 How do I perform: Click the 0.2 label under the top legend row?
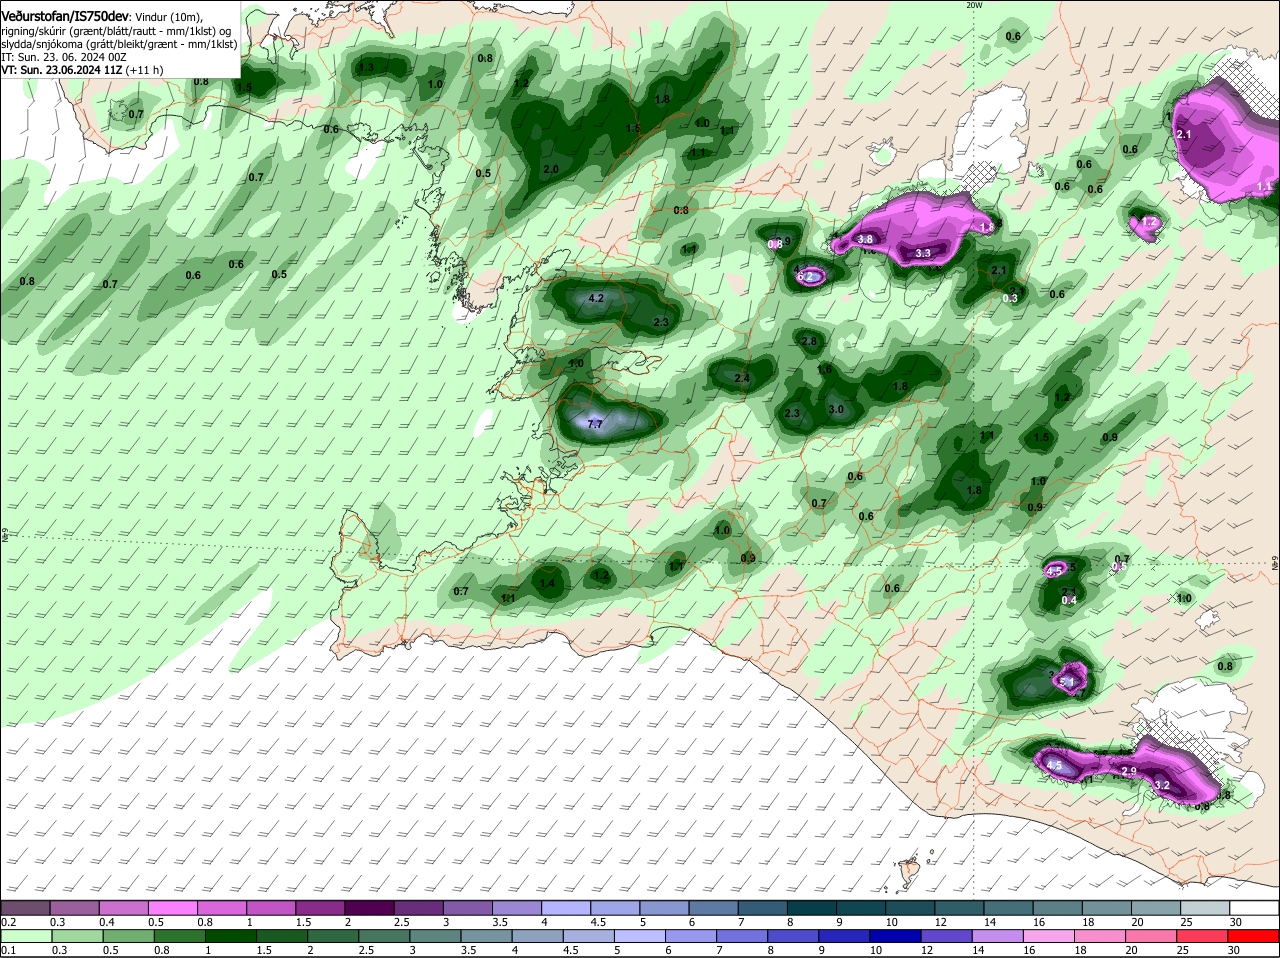(9, 921)
